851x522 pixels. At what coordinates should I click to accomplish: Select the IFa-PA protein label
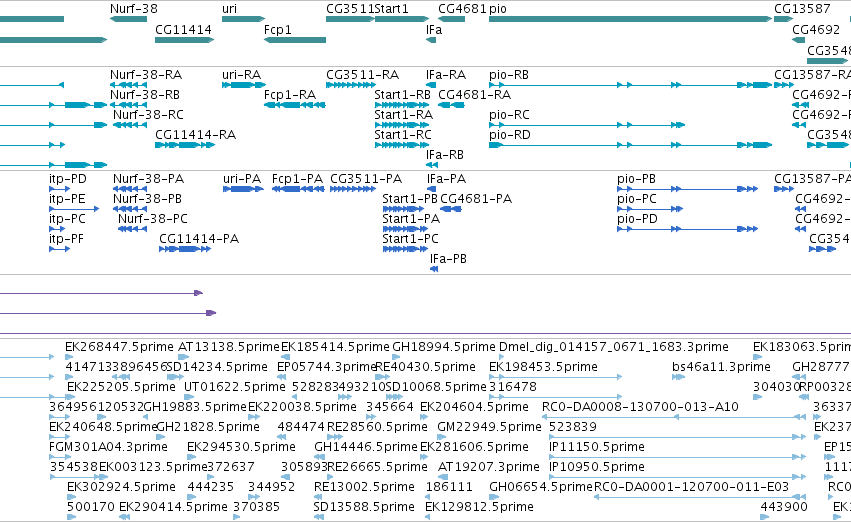(x=447, y=179)
